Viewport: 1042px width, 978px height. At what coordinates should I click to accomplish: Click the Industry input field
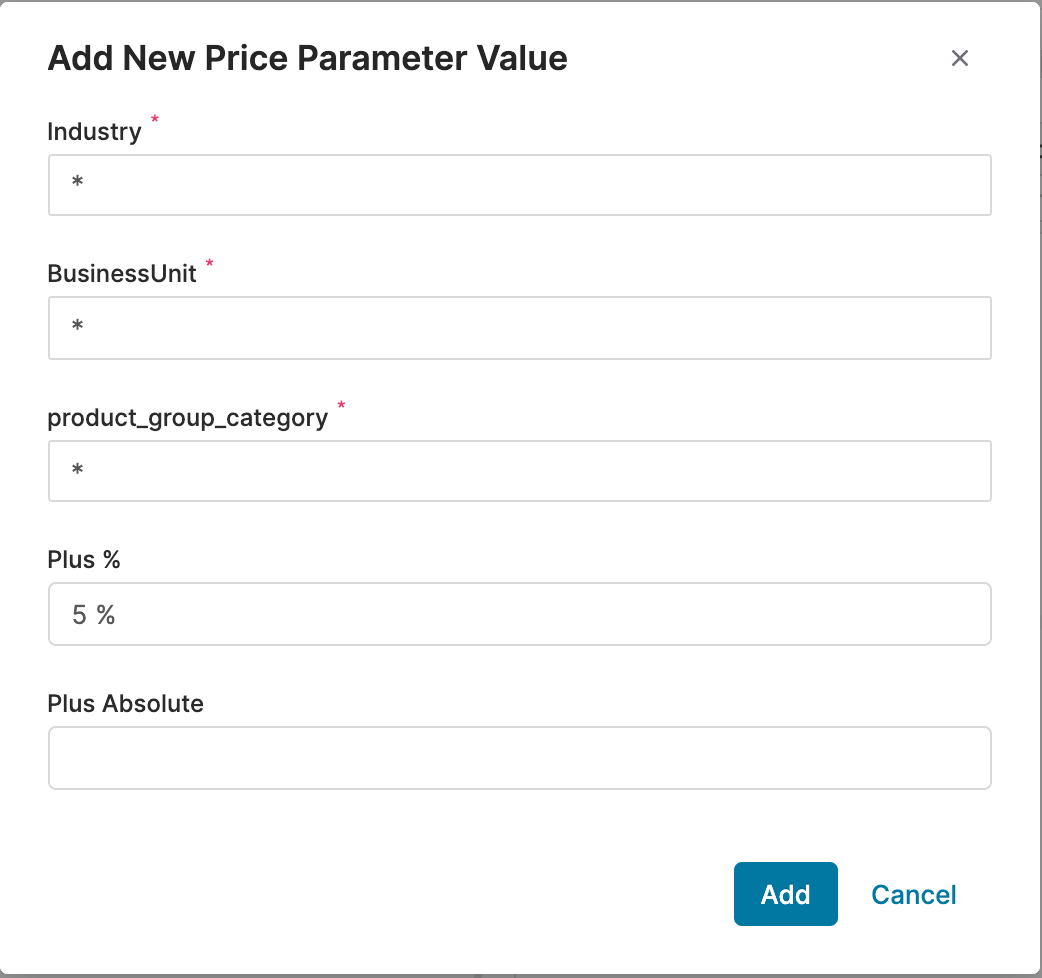click(x=519, y=184)
